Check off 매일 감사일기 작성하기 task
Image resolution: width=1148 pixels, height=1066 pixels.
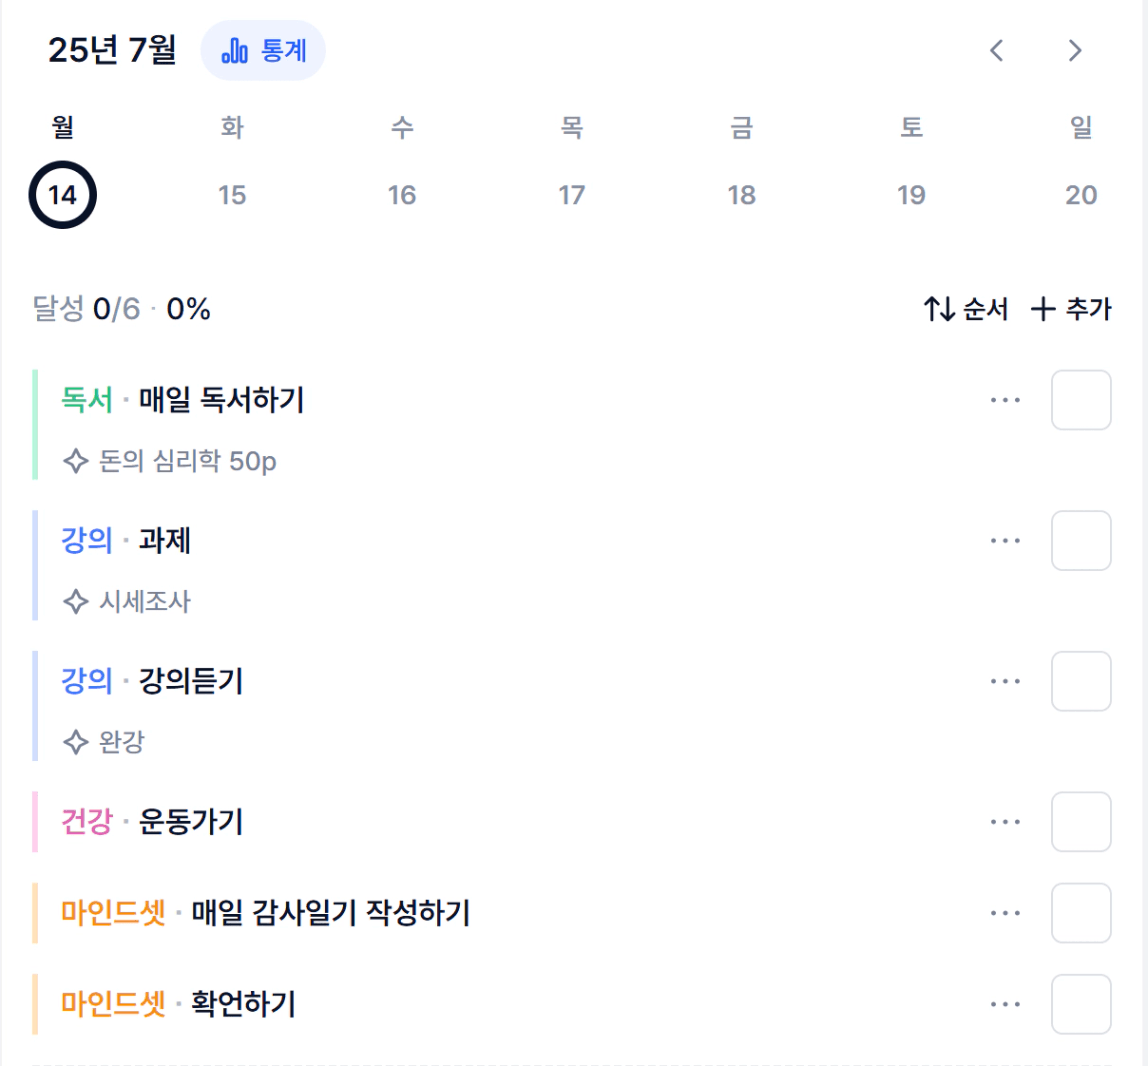[x=1081, y=913]
